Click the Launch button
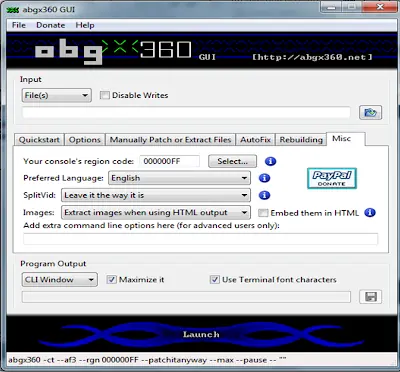 (x=201, y=334)
